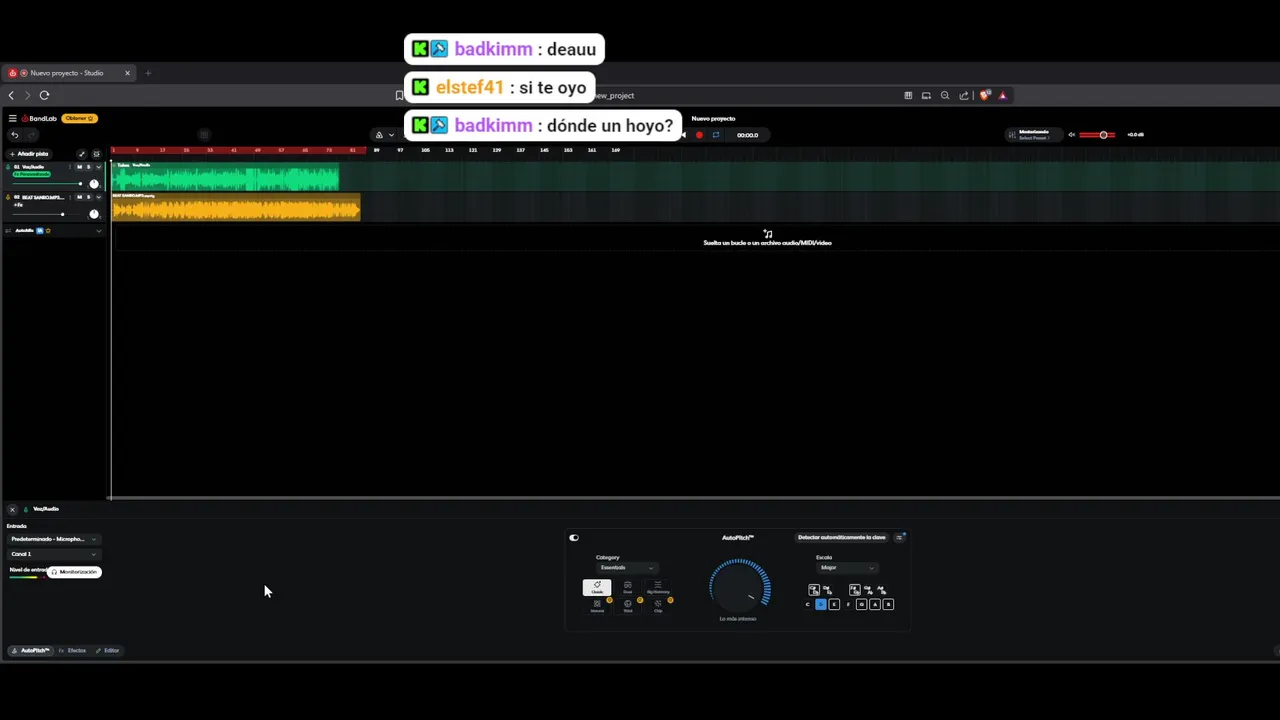
Task: Solo the Voz/Audio track
Action: [88, 167]
